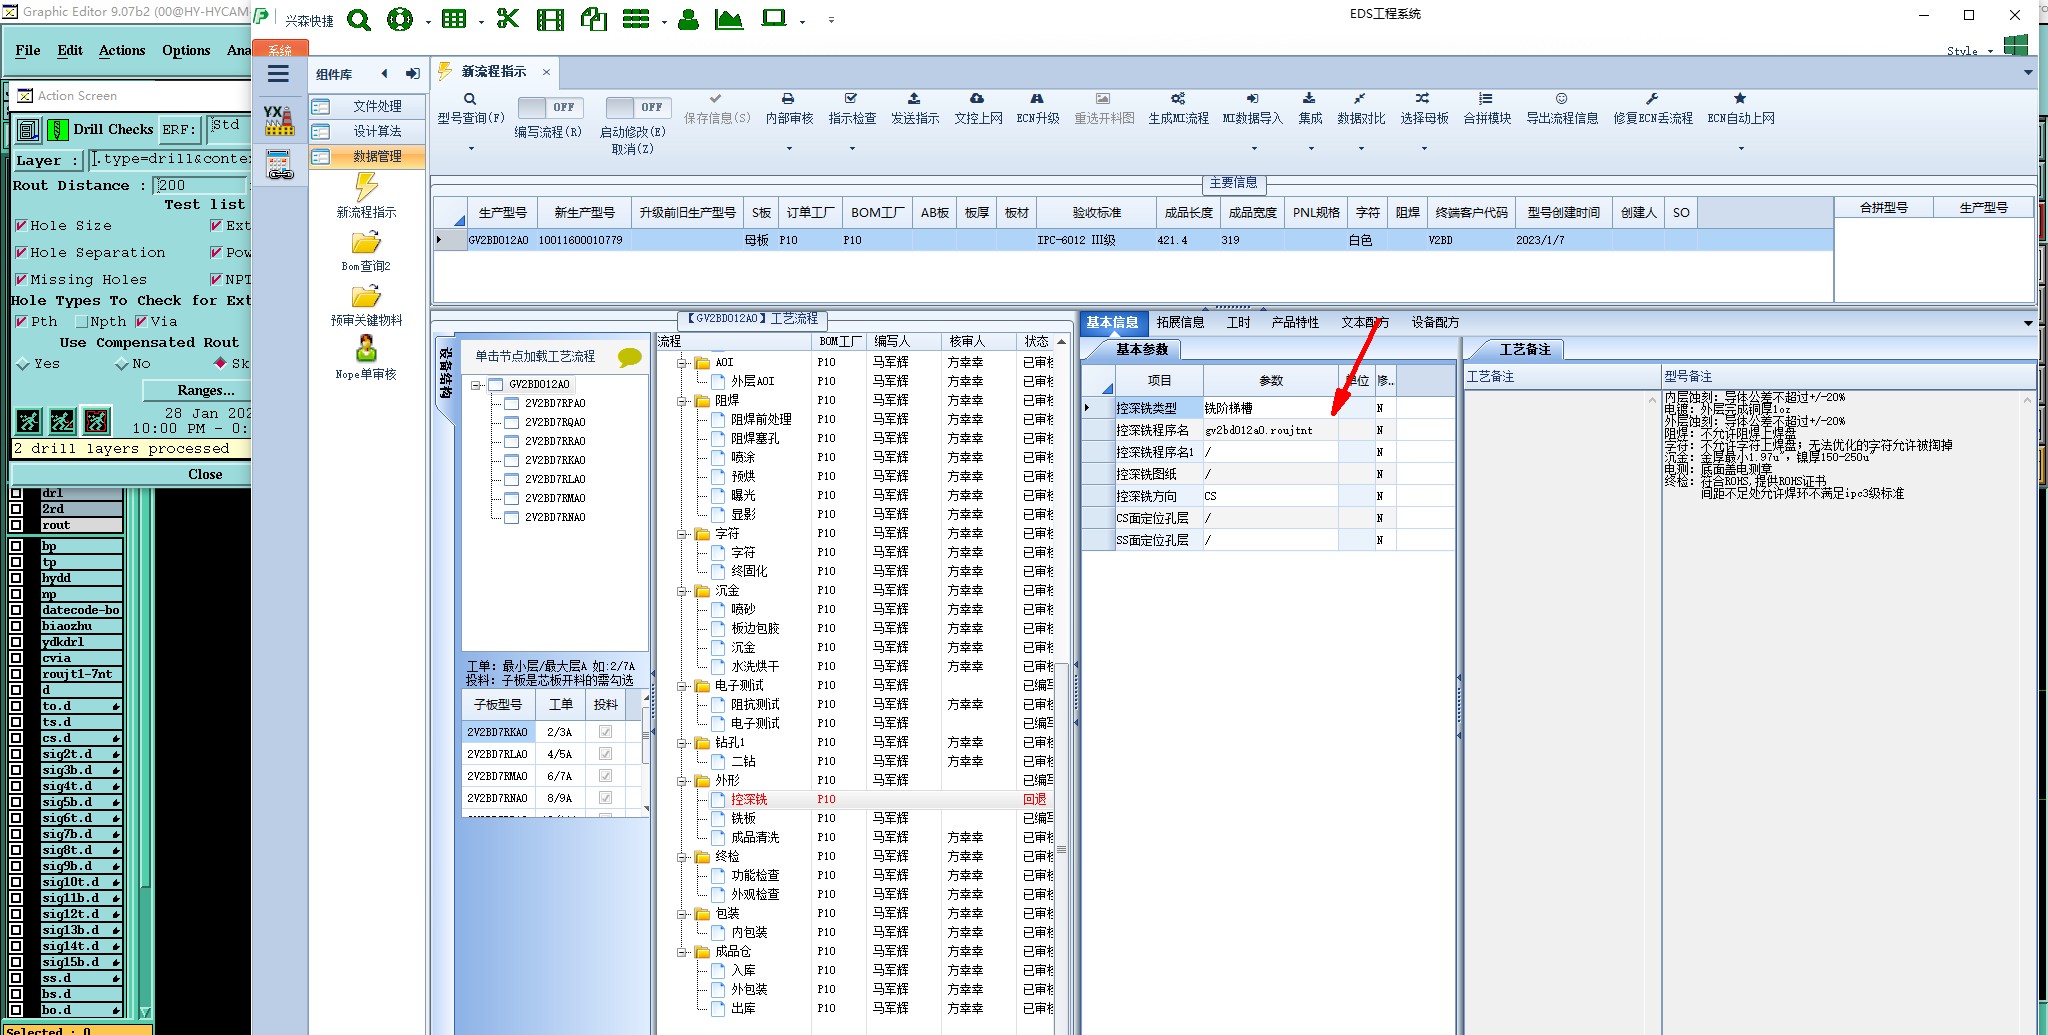Click 修复ECN丢流程 wrench tool

1652,108
